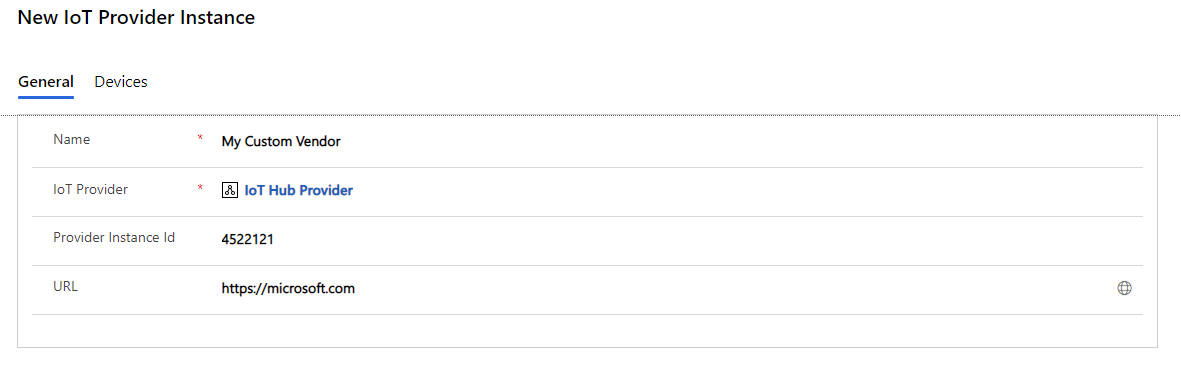The height and width of the screenshot is (376, 1181).
Task: Click the red asterisk beside IoT Provider
Action: click(200, 187)
